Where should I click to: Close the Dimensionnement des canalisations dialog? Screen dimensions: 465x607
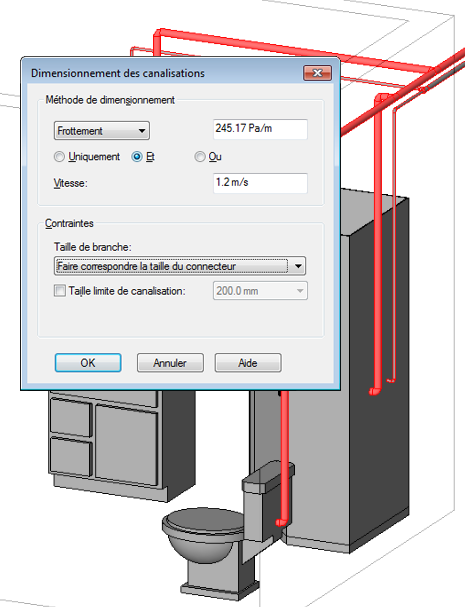click(x=317, y=73)
